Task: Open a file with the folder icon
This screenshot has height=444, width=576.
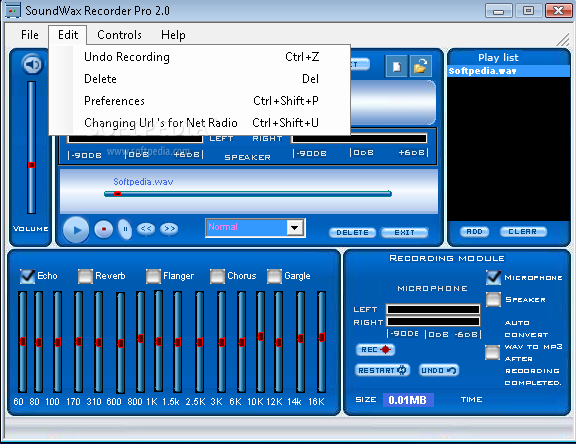Action: coord(420,66)
